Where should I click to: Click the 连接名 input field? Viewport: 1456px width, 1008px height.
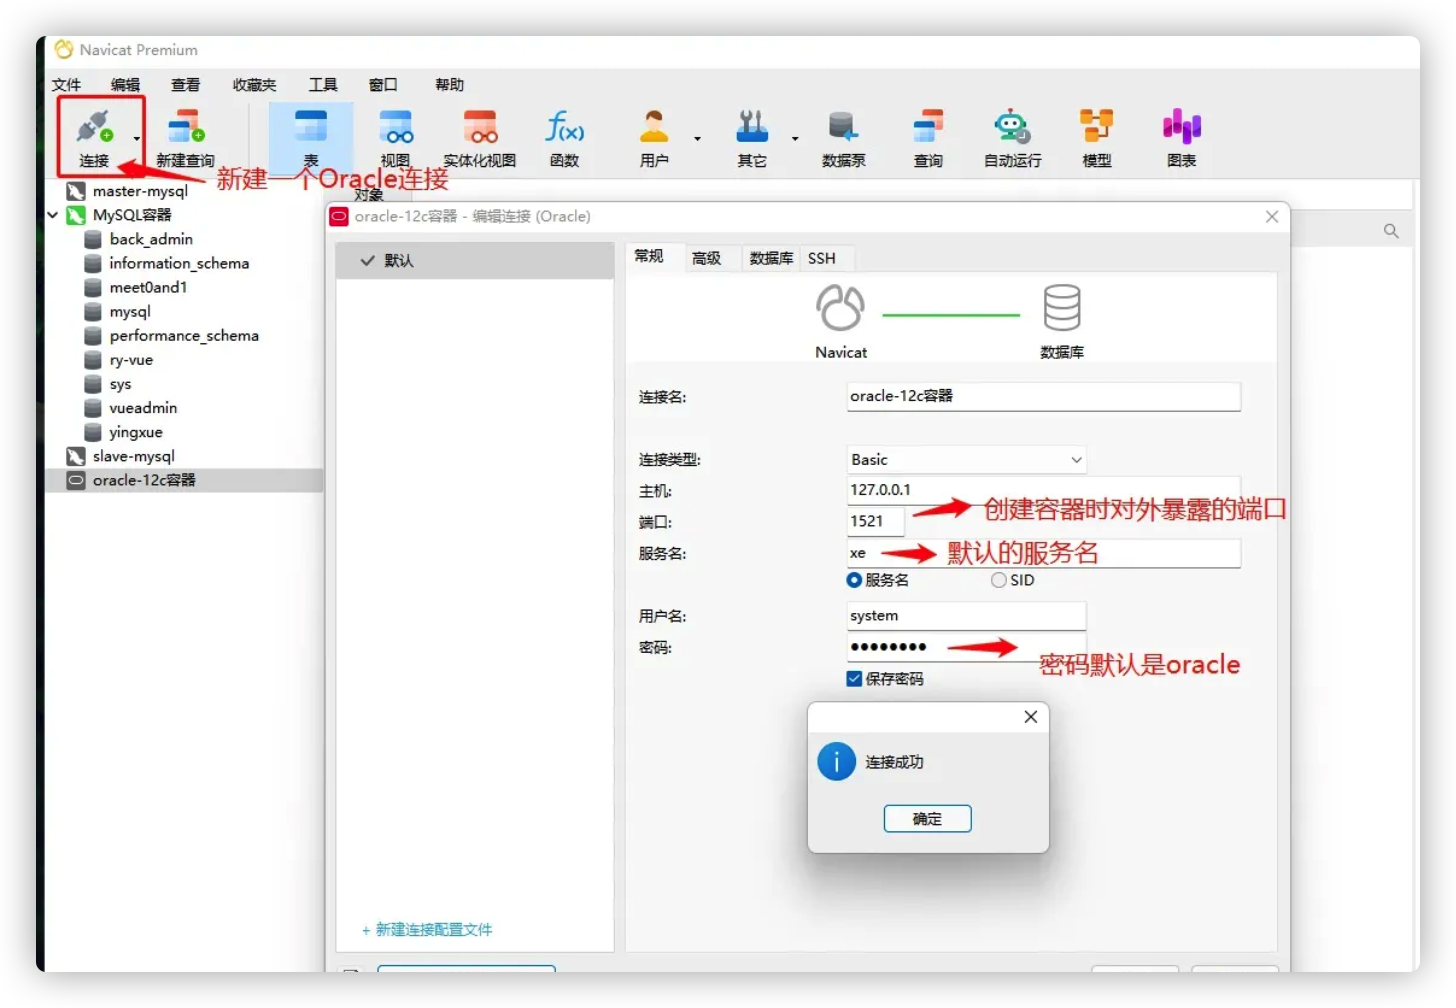tap(1044, 396)
